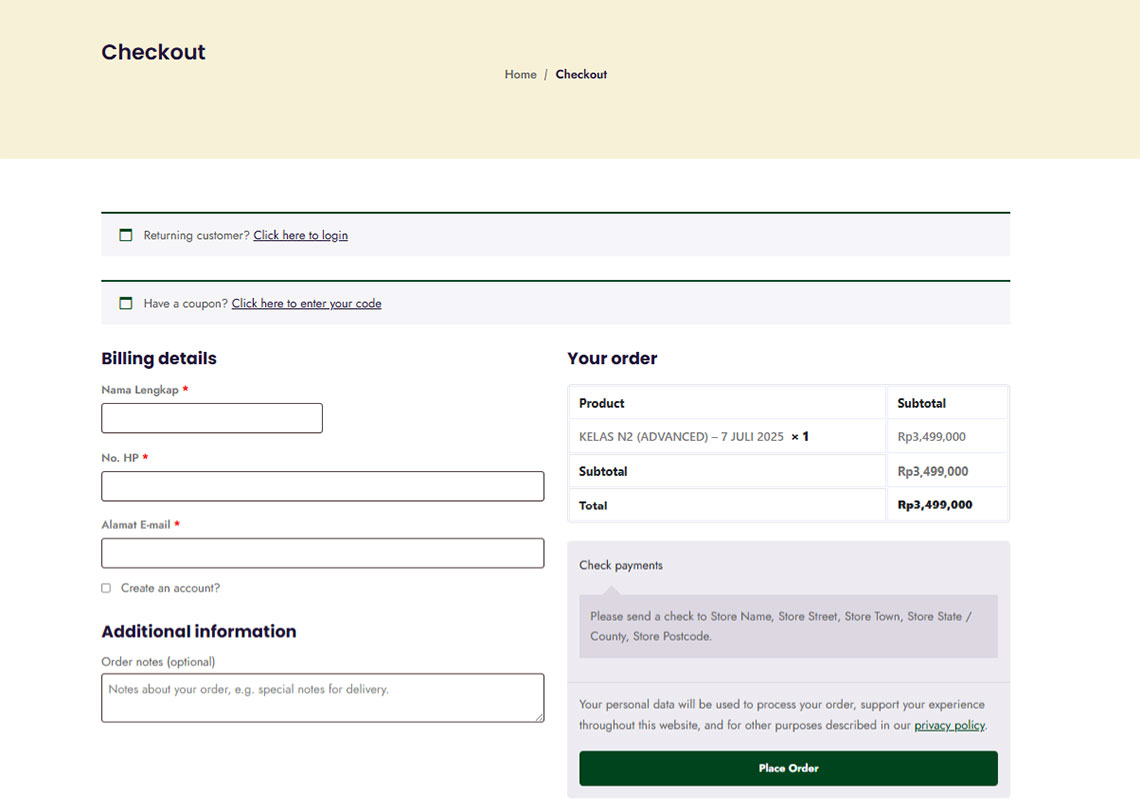Image resolution: width=1140 pixels, height=806 pixels.
Task: Go to Home in the breadcrumb
Action: point(521,74)
